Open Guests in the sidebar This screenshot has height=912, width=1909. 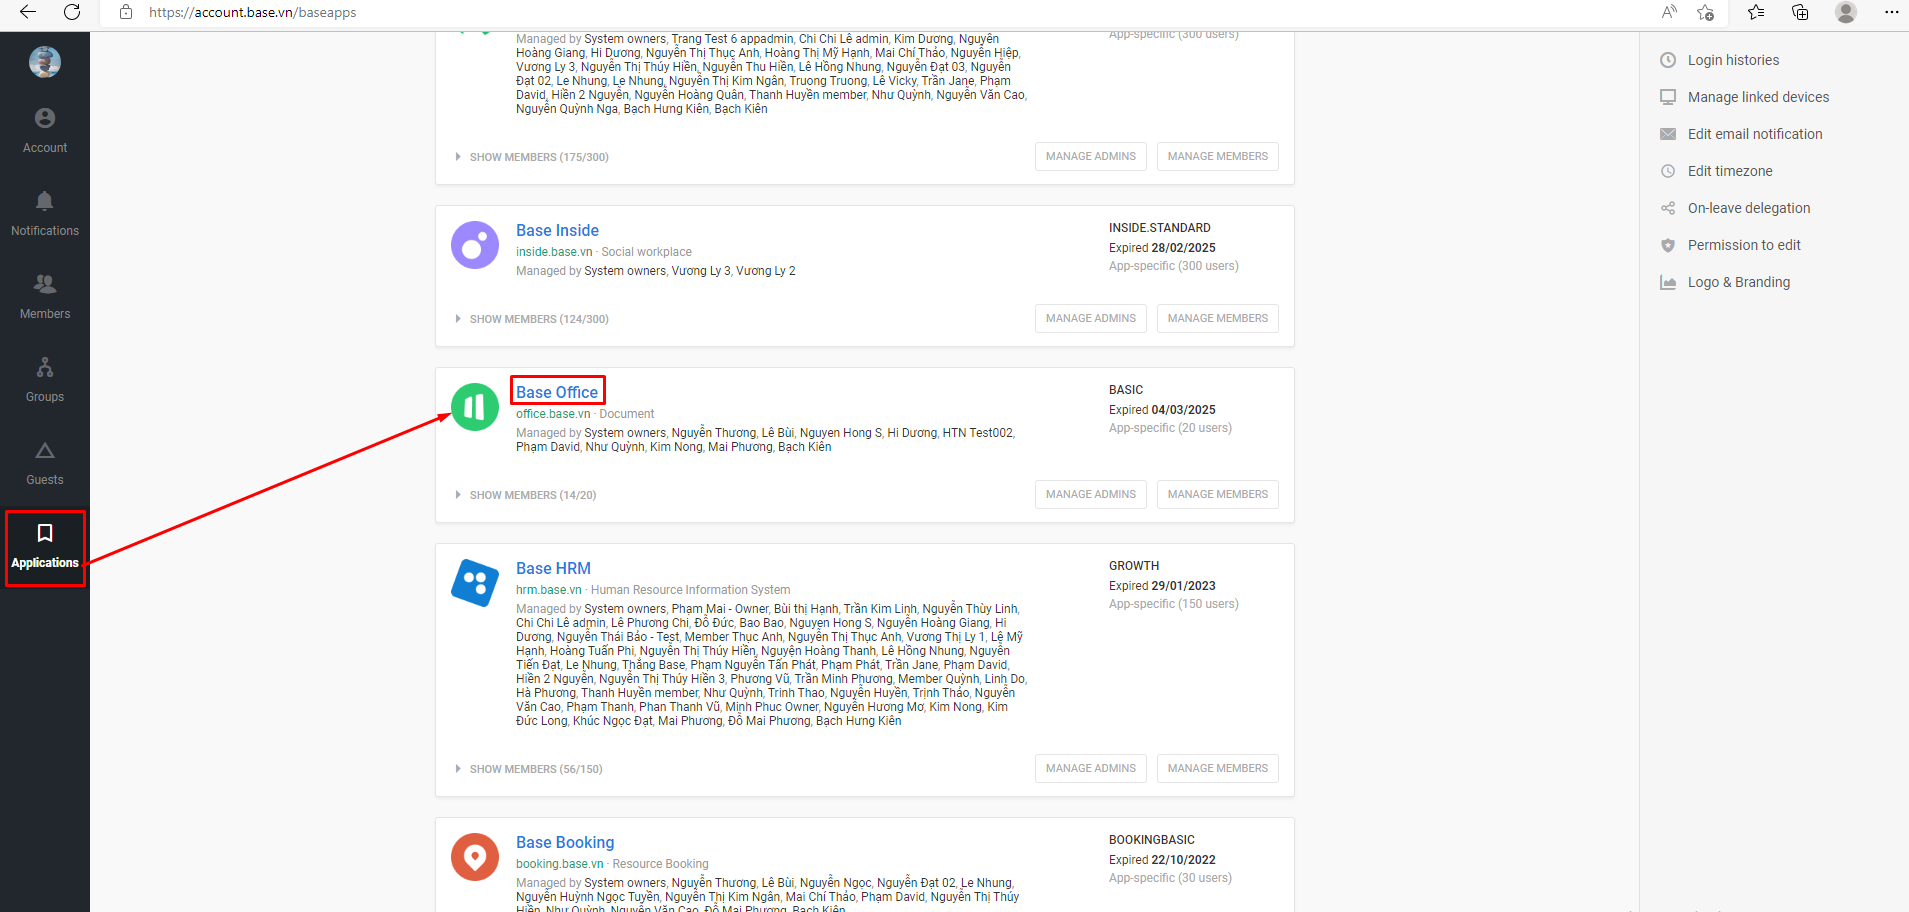[x=45, y=463]
